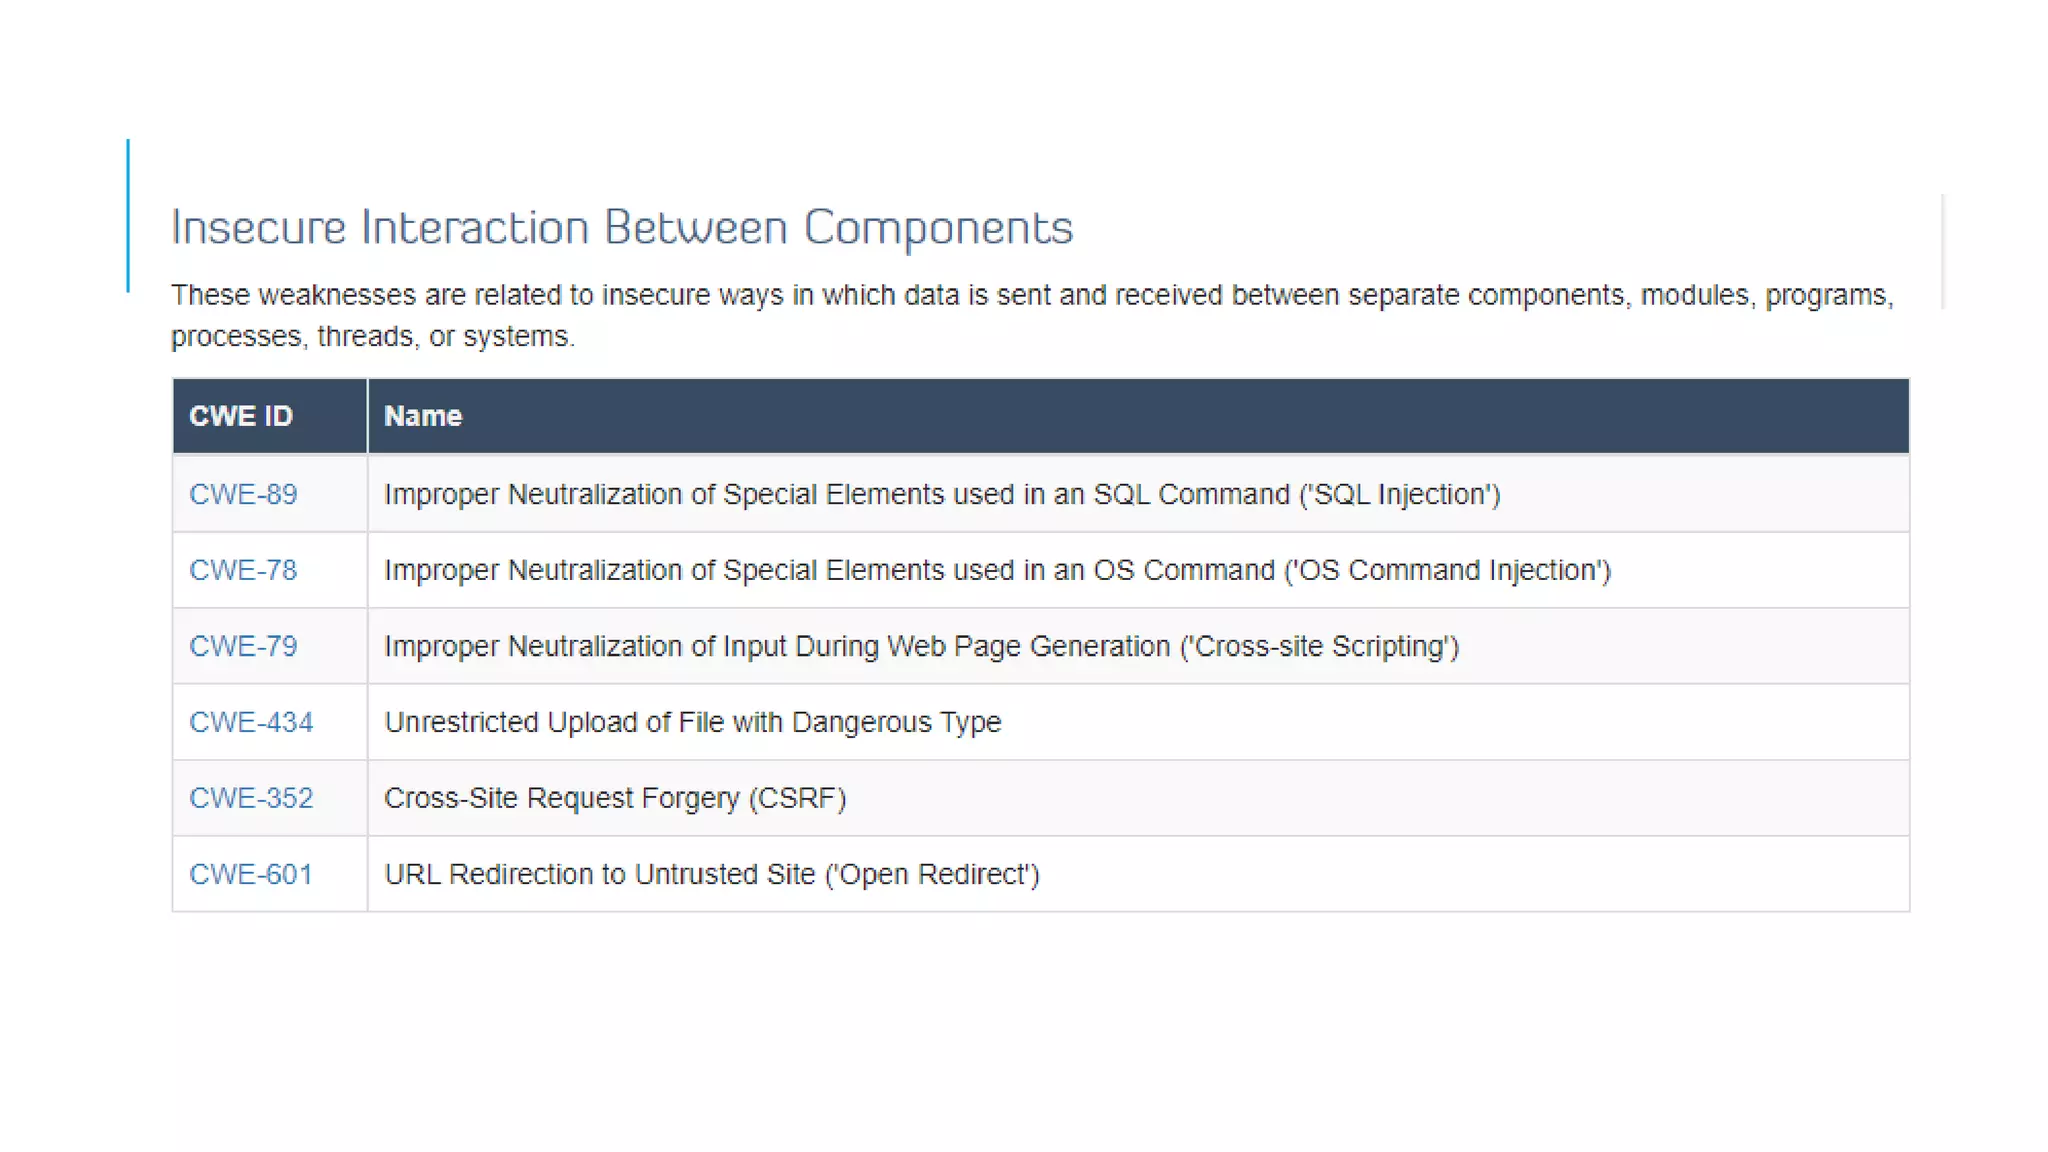Open the CWE-89 link
The width and height of the screenshot is (2048, 1152).
[x=243, y=494]
